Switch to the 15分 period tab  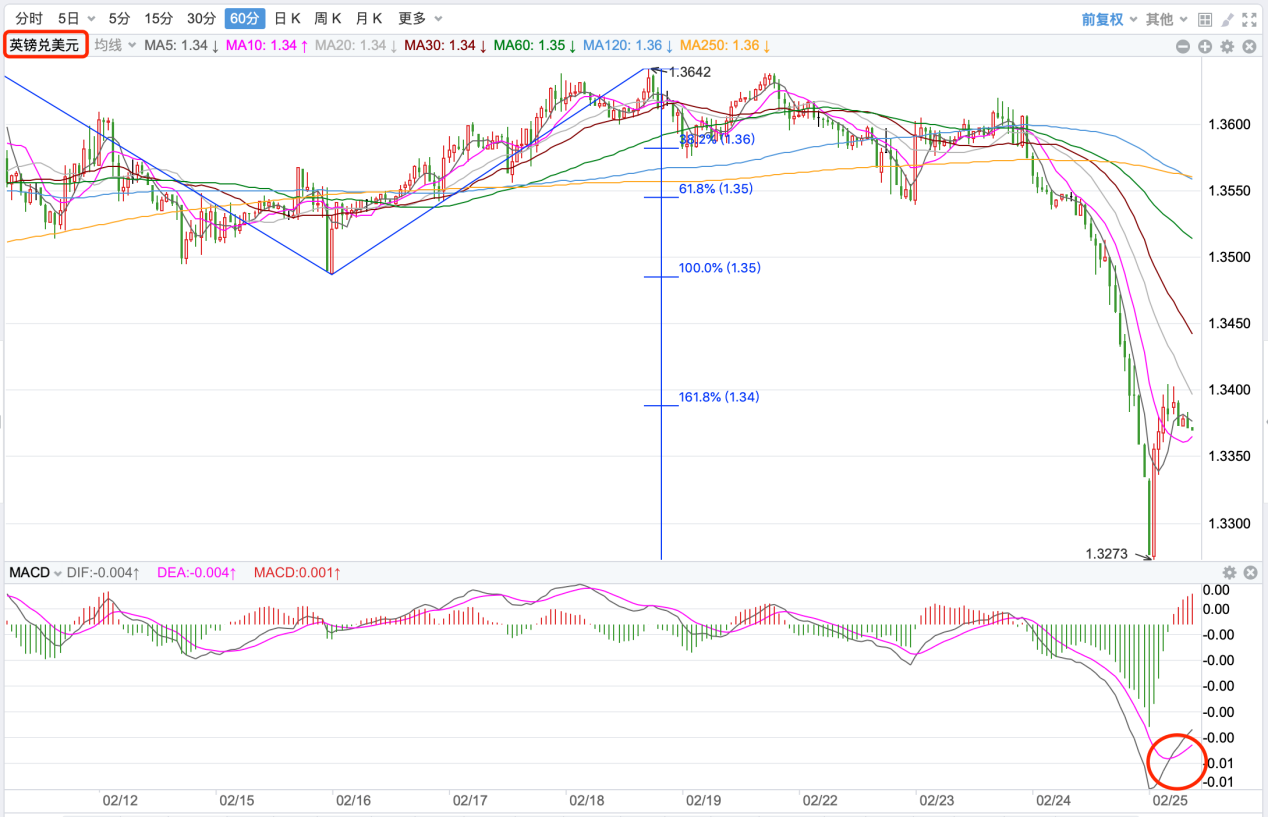[158, 19]
